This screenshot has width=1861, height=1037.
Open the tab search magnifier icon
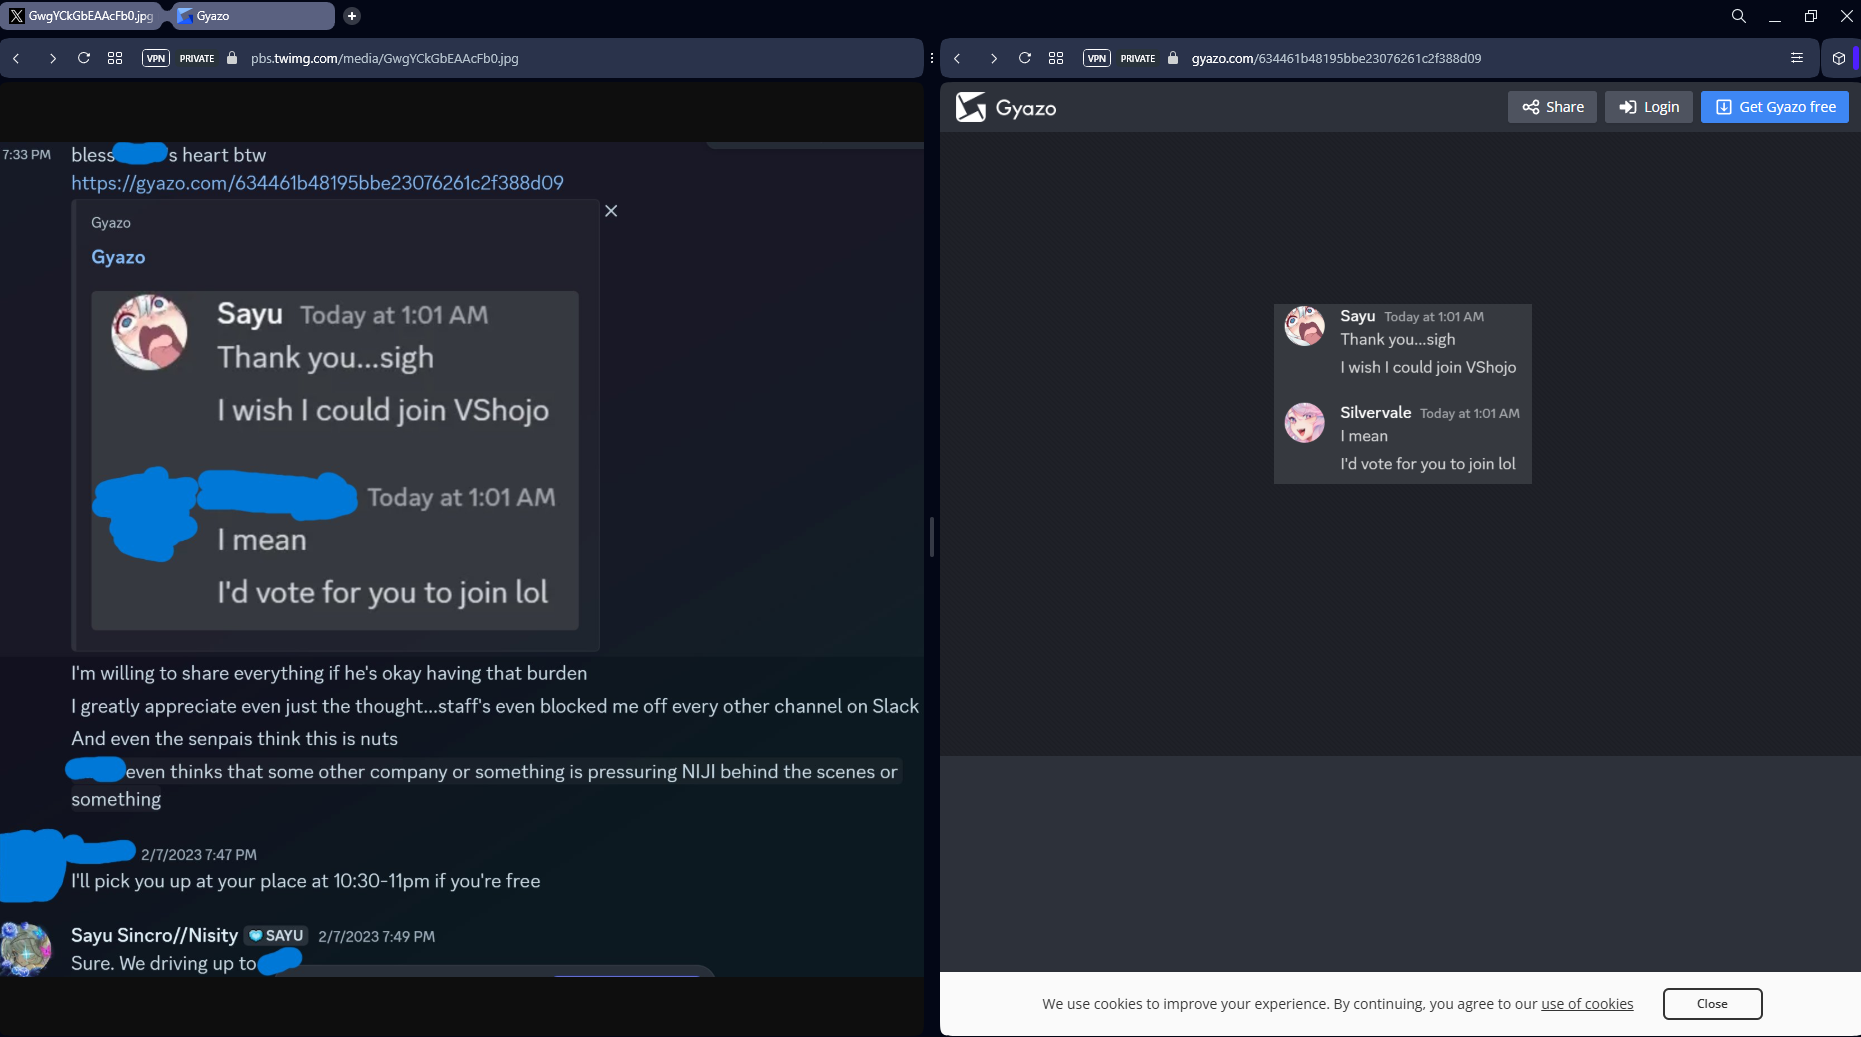(x=1739, y=16)
